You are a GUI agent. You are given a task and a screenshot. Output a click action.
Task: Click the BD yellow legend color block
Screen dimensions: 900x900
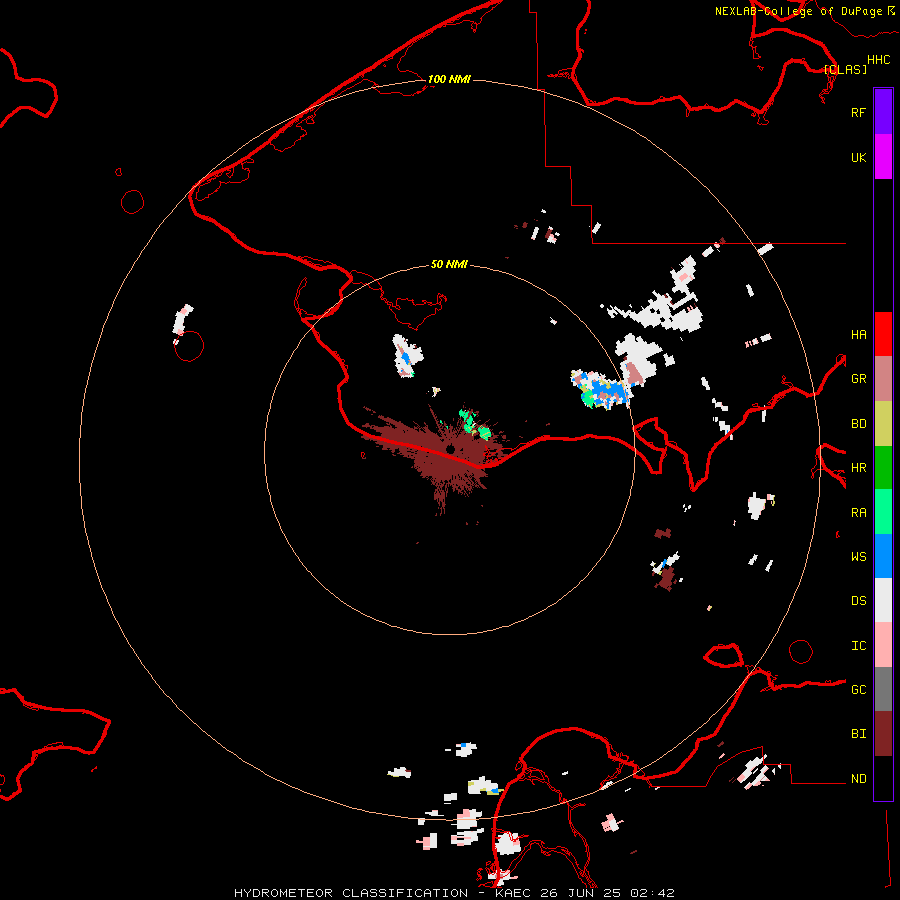tap(883, 424)
